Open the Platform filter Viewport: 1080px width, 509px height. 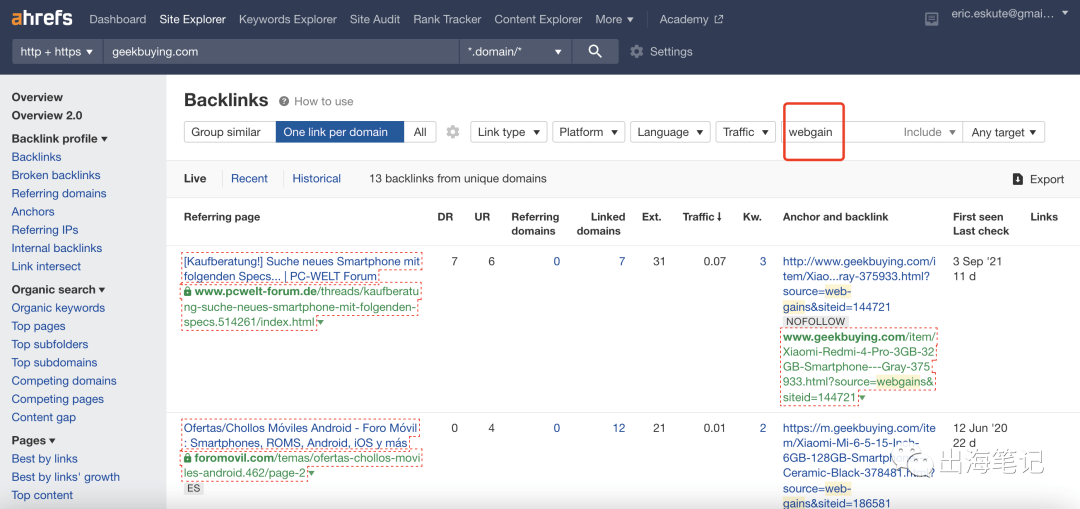point(588,132)
